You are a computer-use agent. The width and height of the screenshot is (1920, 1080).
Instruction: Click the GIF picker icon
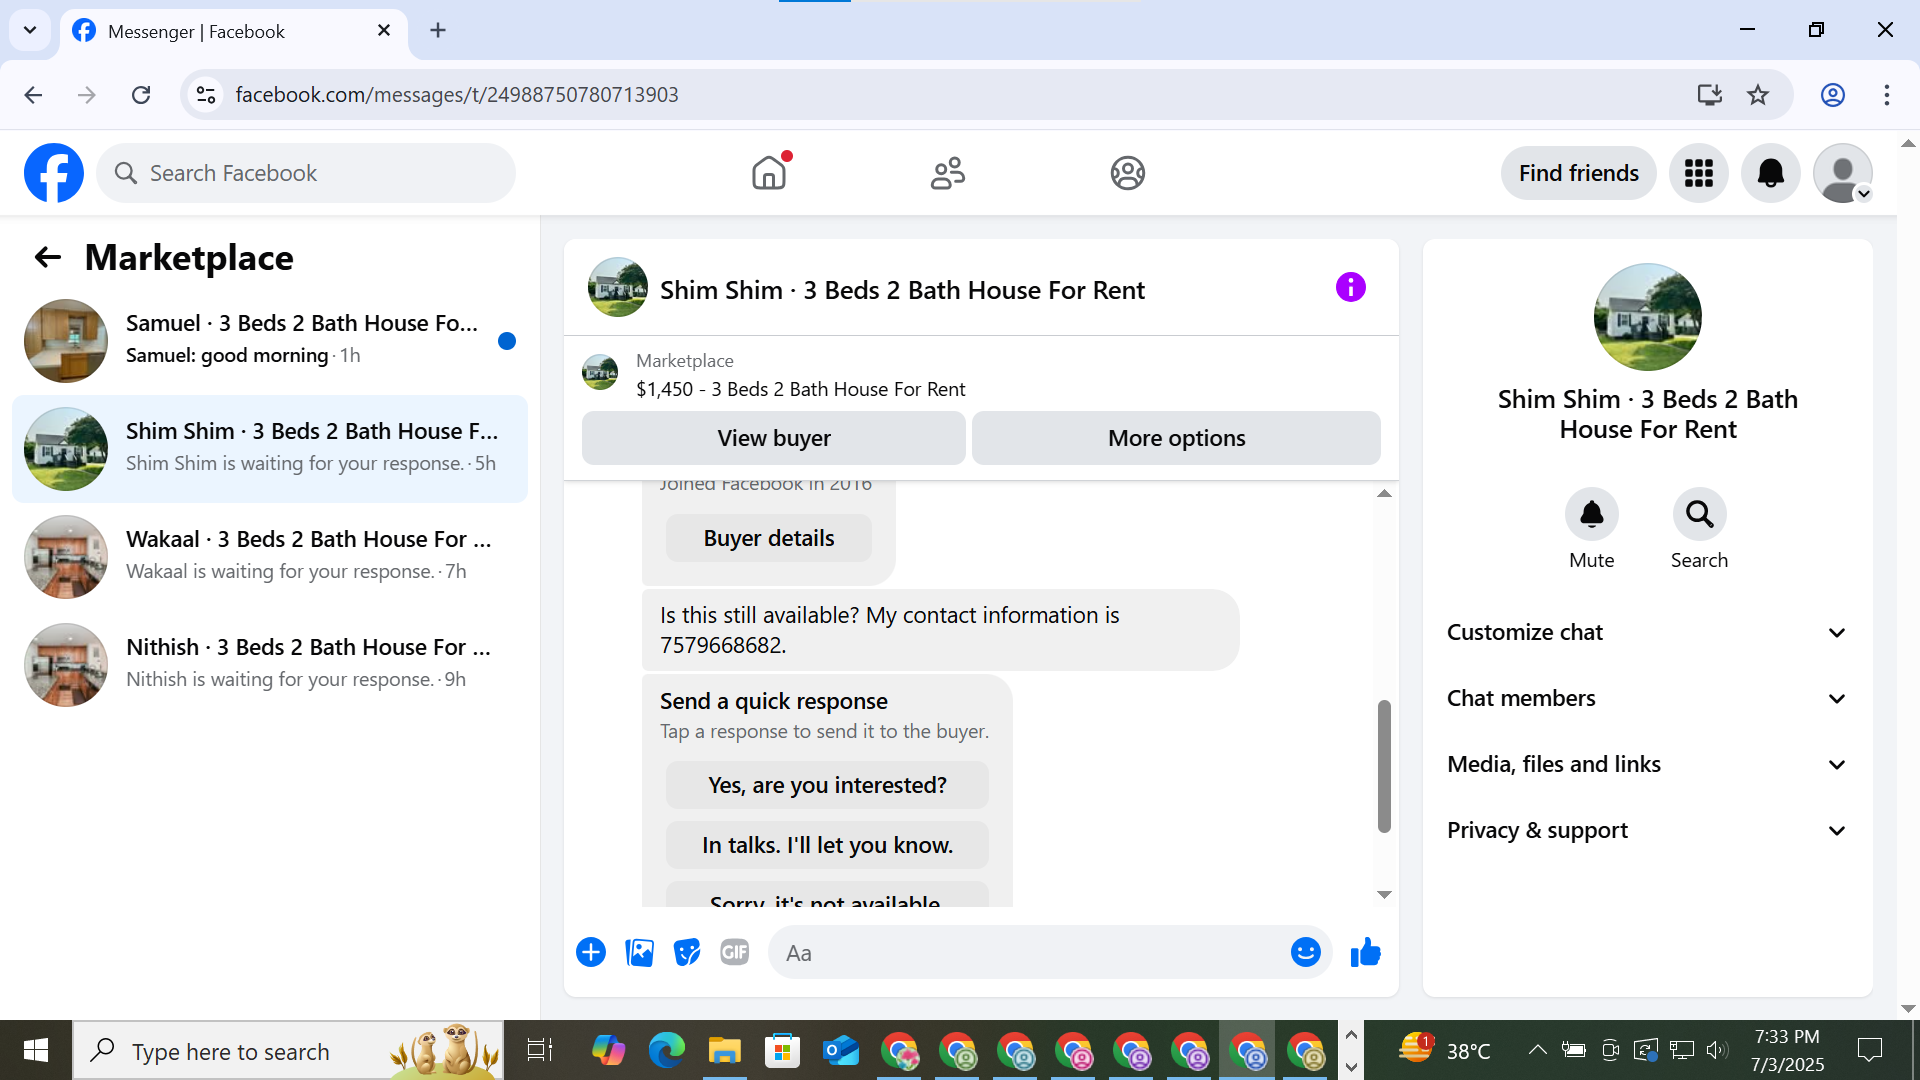coord(735,953)
